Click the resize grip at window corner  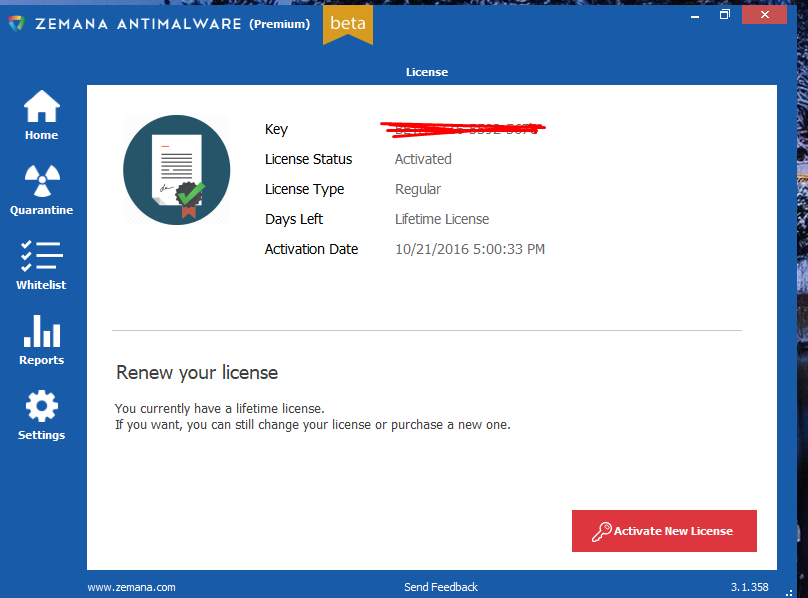point(789,593)
